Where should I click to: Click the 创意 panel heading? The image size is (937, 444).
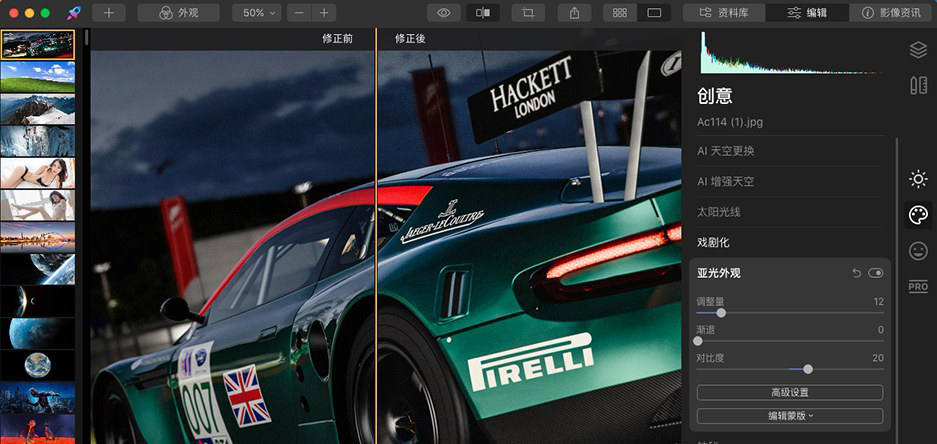point(715,96)
